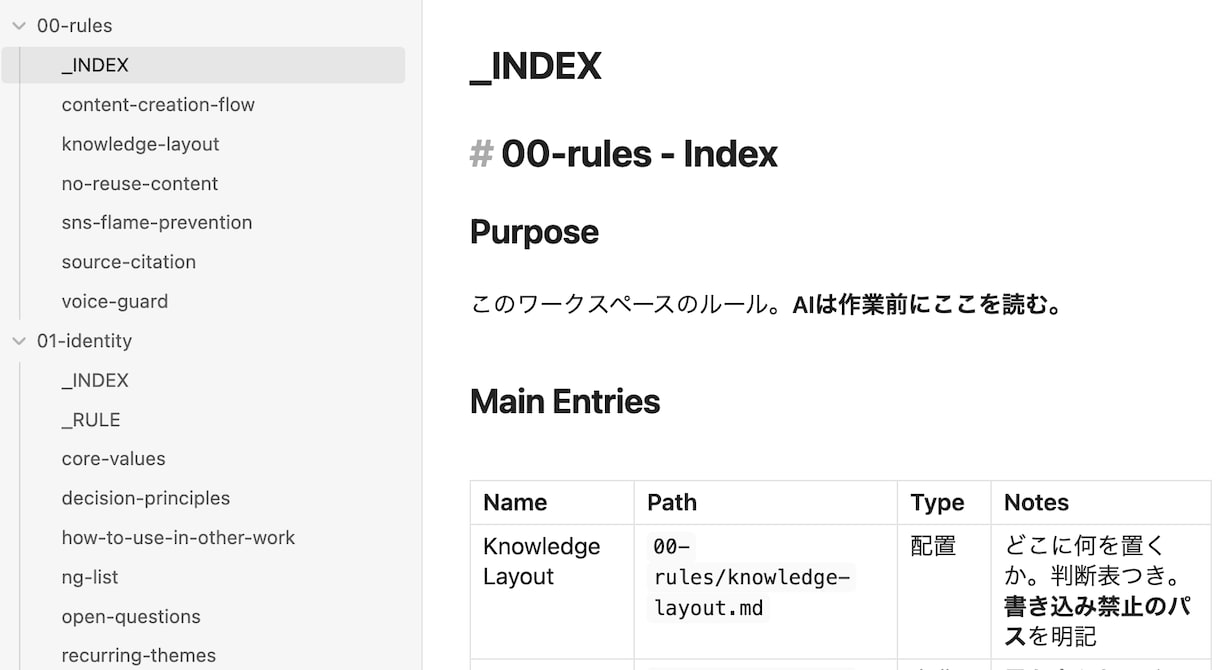Click the _INDEX note title
This screenshot has width=1220, height=670.
click(x=536, y=66)
